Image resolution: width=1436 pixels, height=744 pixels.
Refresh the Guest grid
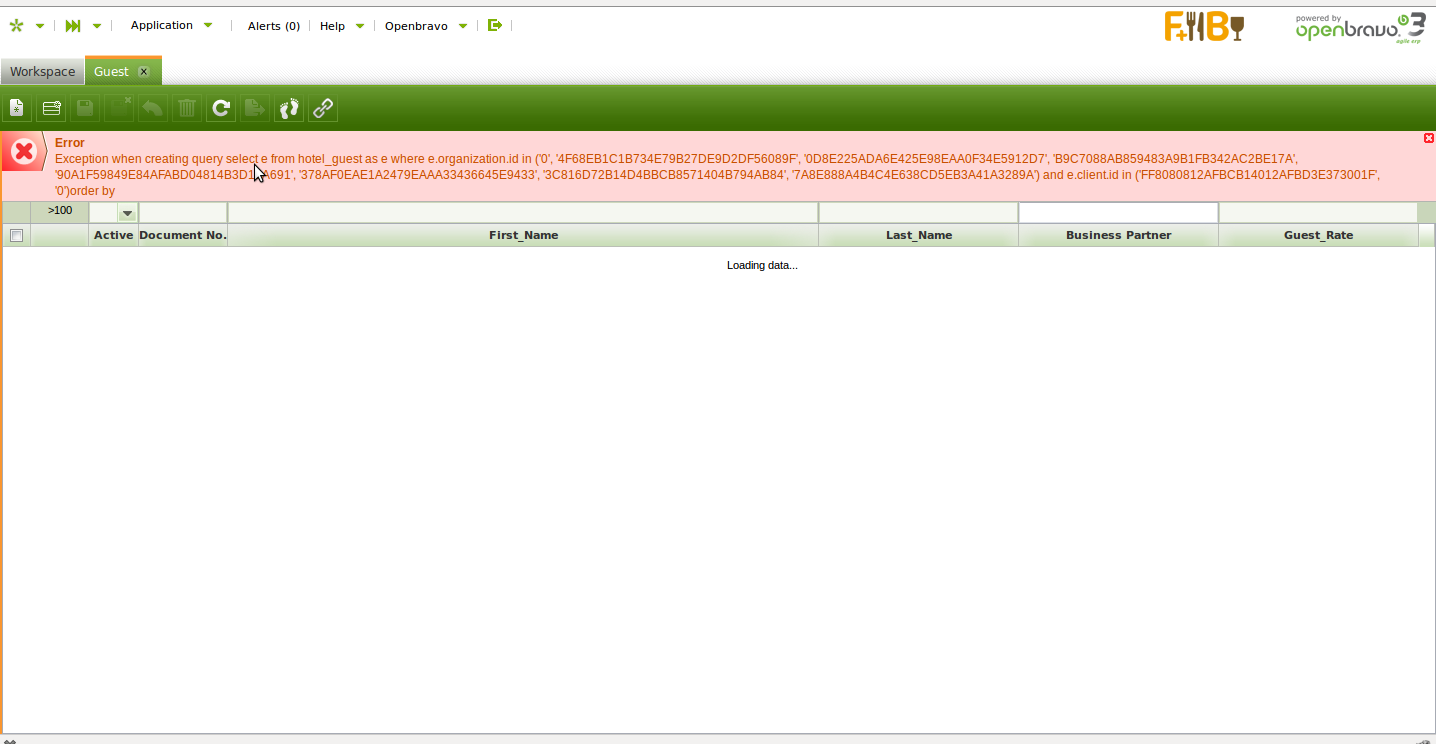(221, 108)
